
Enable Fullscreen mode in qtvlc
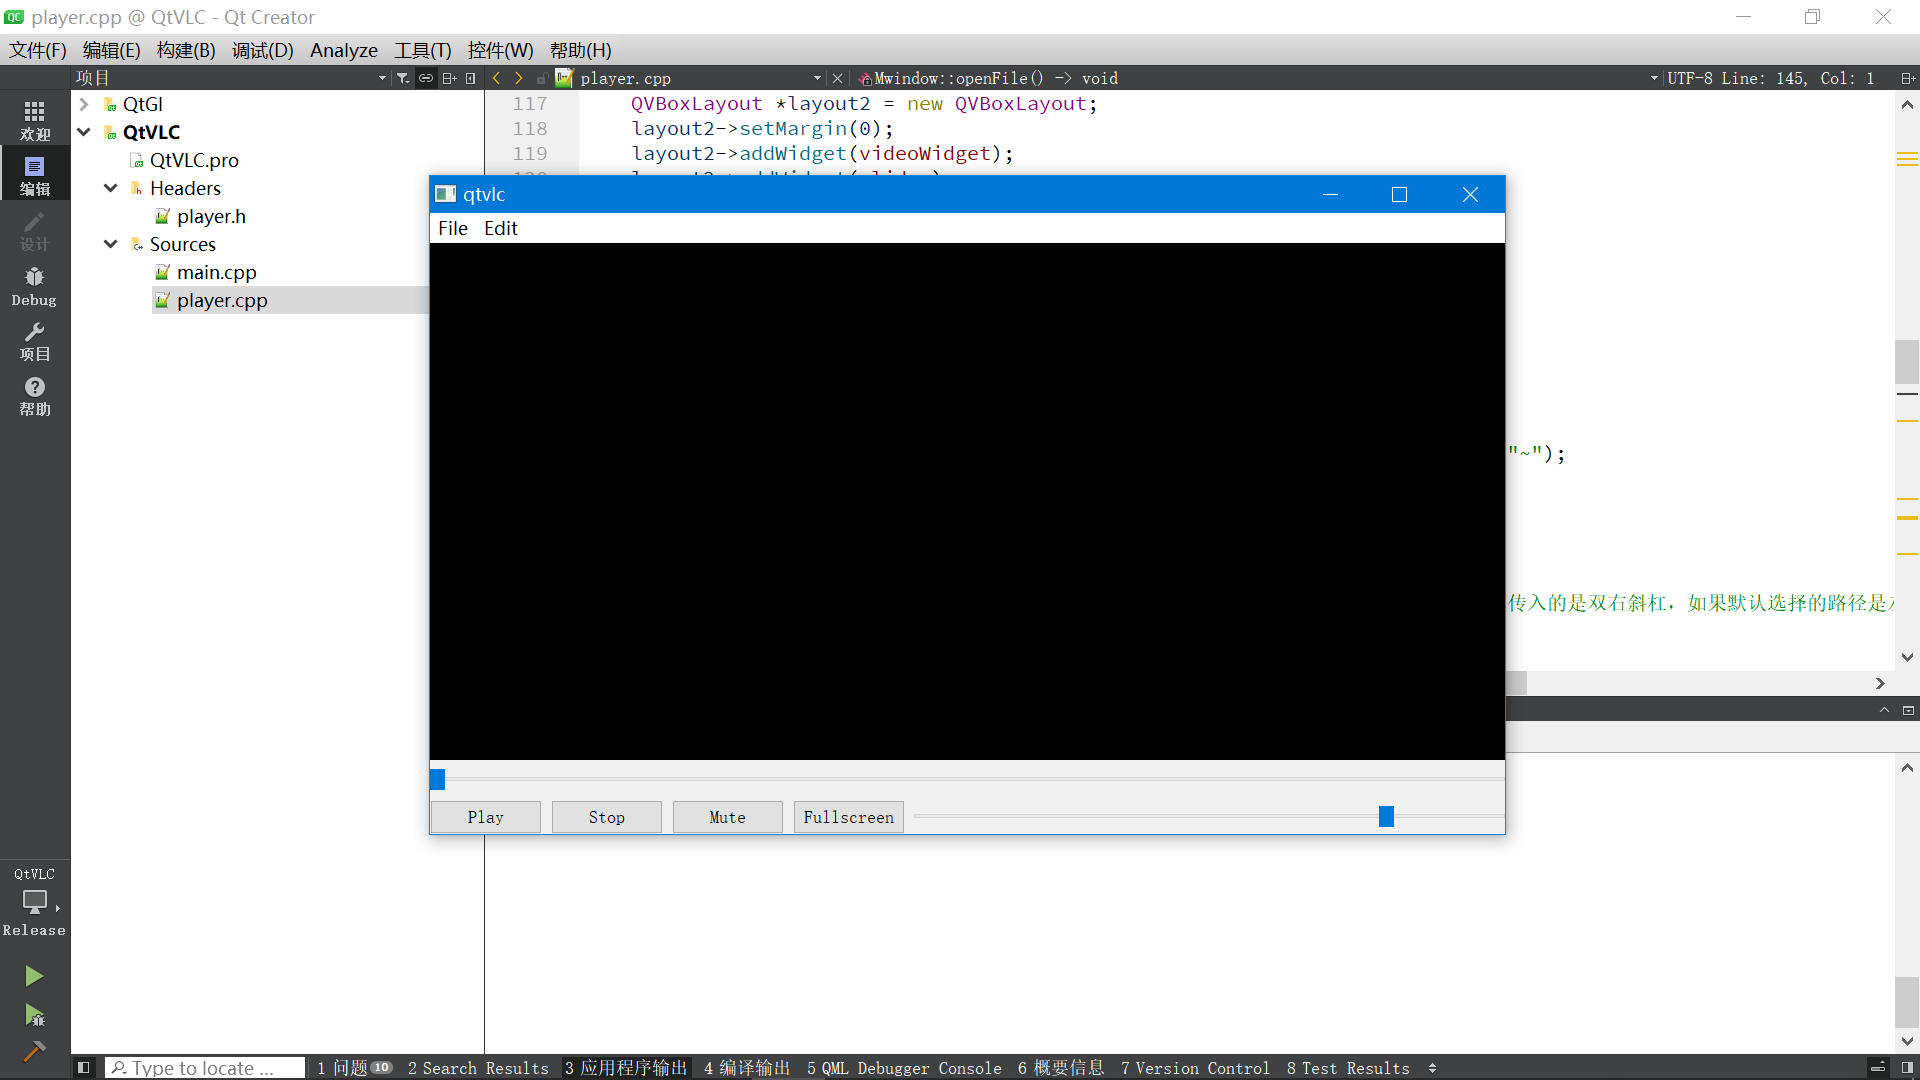(849, 816)
